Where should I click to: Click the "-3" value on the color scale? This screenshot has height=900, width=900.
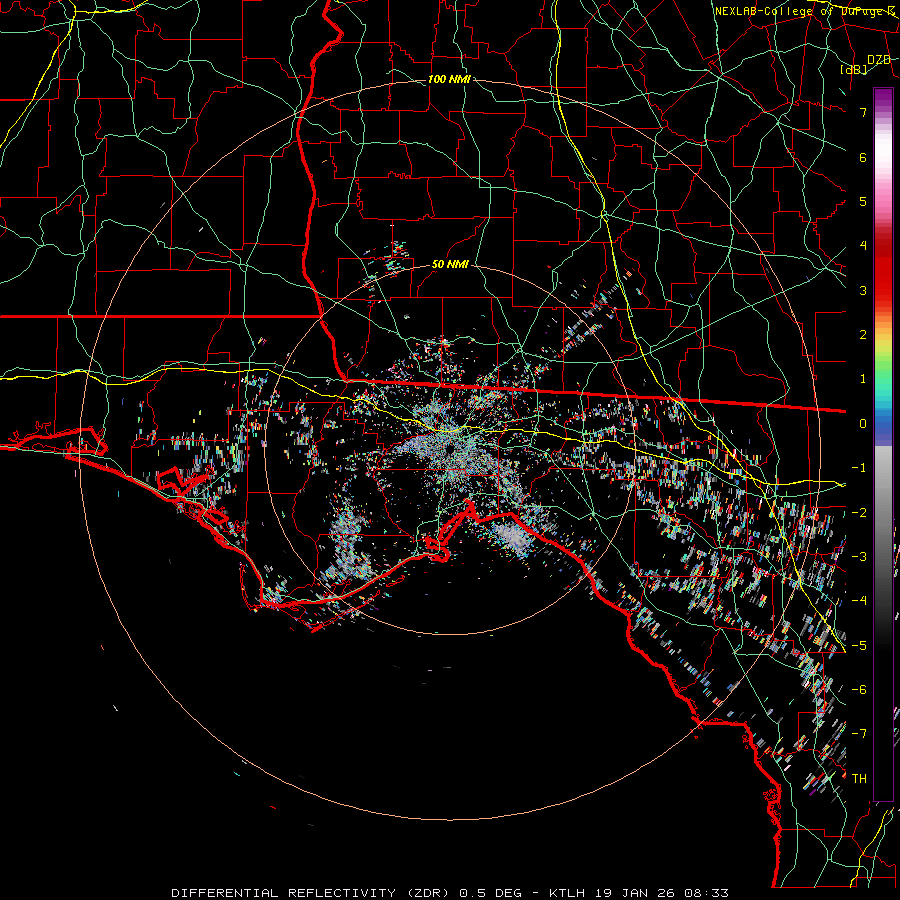coord(859,557)
